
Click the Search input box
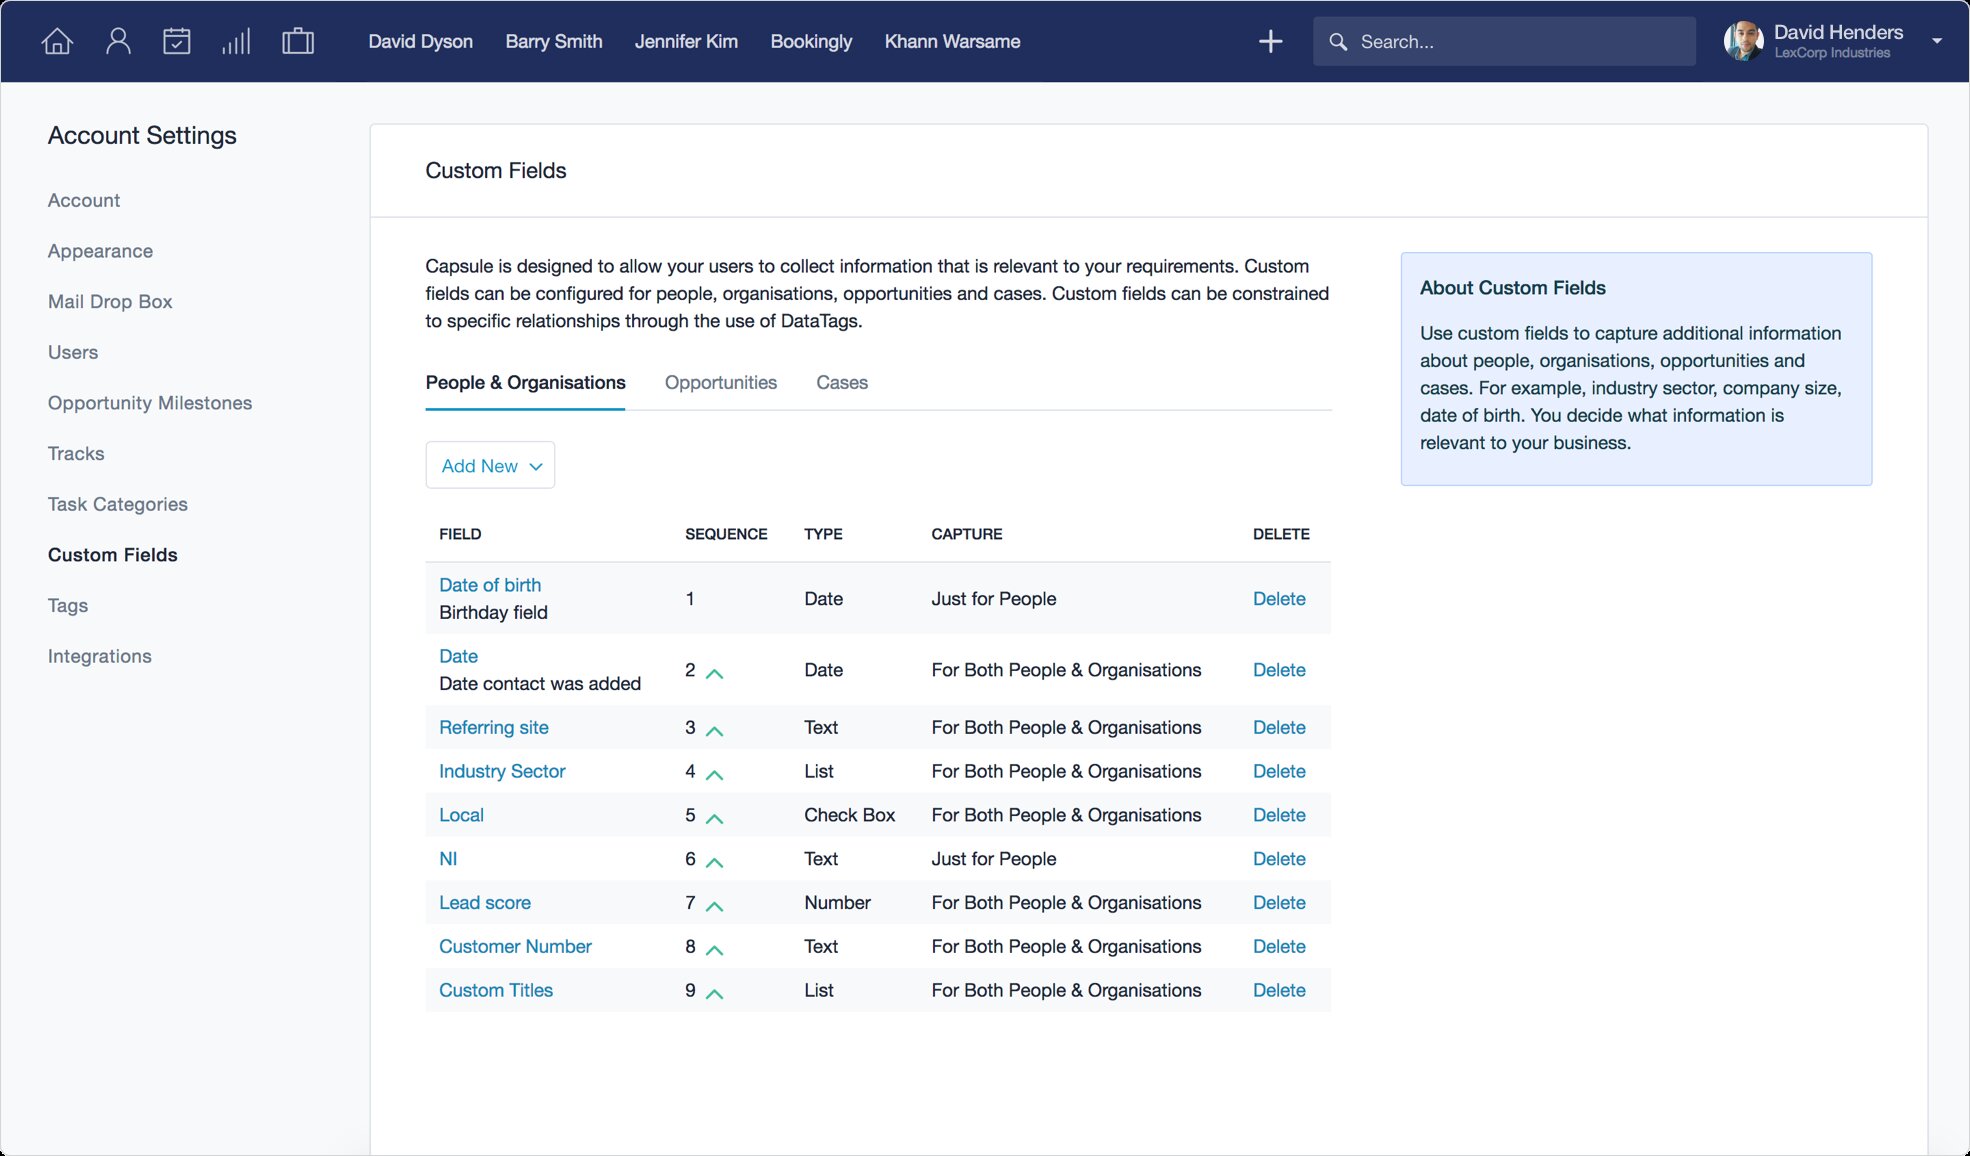[1504, 42]
